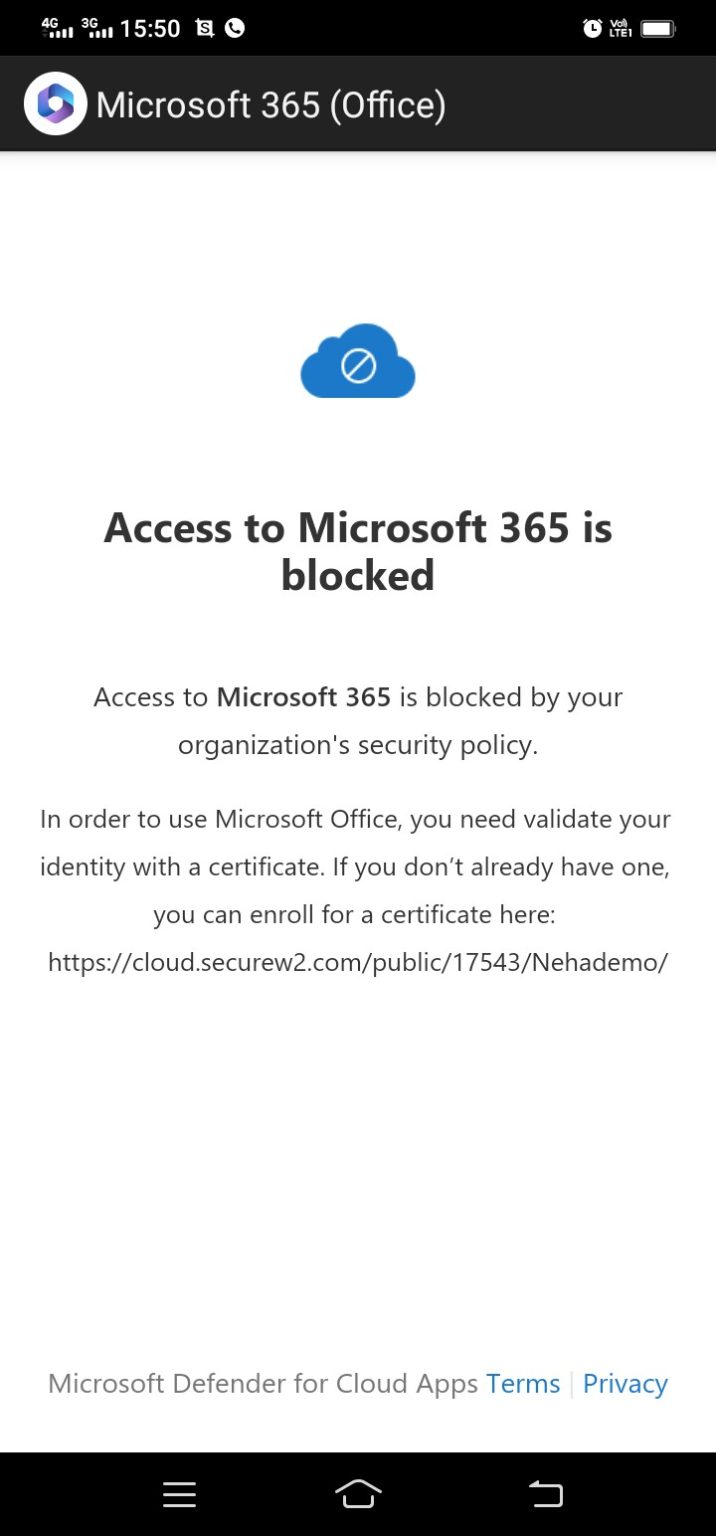Tap the Microsoft 365 app logo icon
The image size is (716, 1536).
tap(55, 103)
